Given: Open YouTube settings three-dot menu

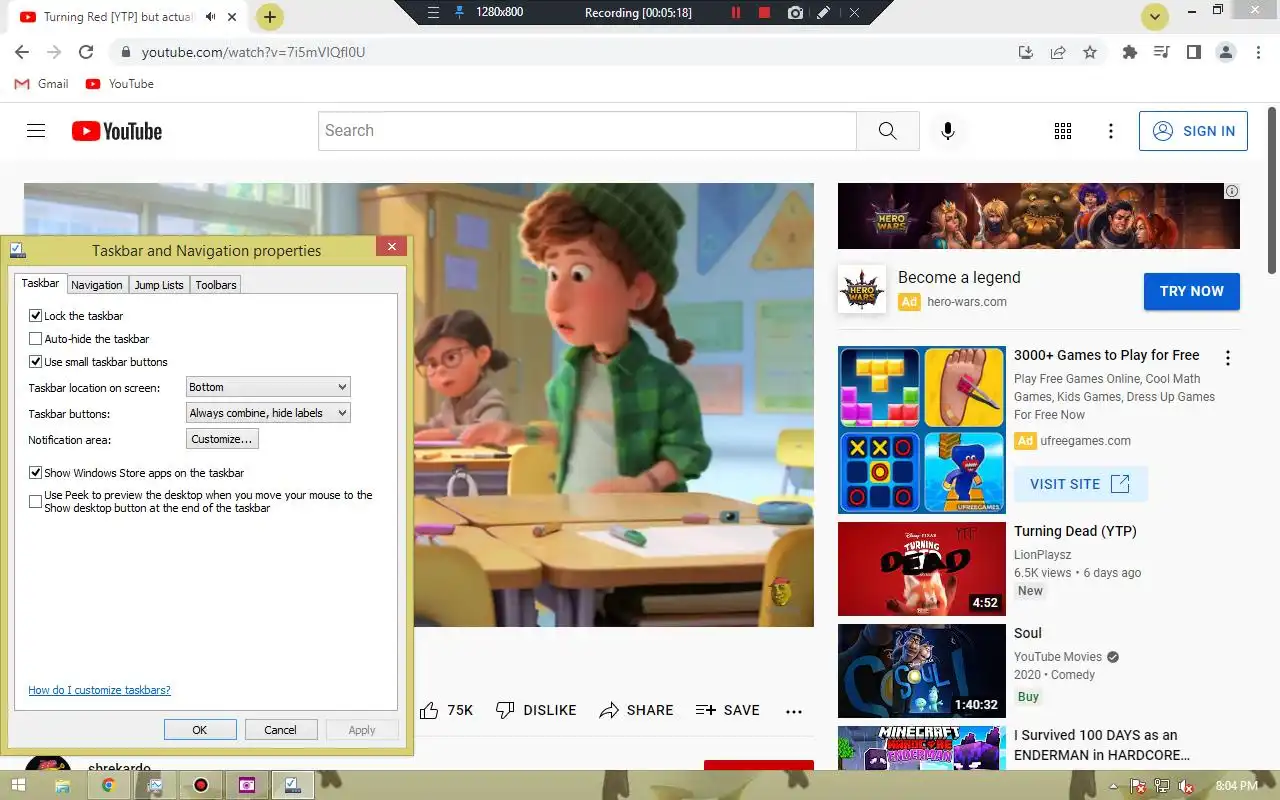Looking at the screenshot, I should point(1111,131).
